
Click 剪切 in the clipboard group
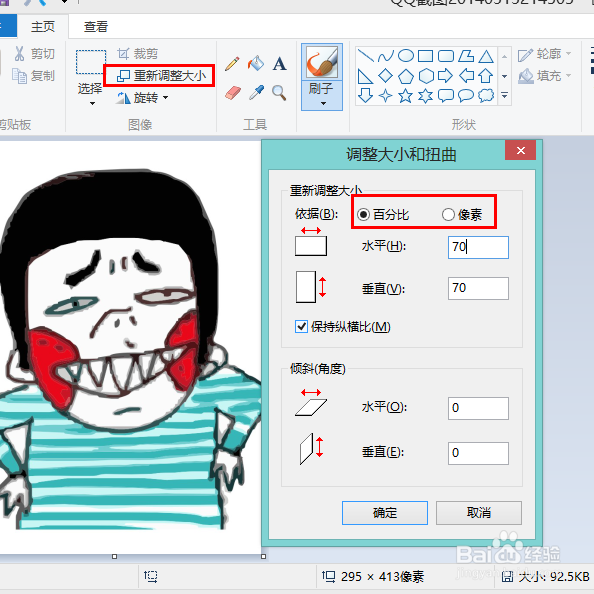coord(35,54)
